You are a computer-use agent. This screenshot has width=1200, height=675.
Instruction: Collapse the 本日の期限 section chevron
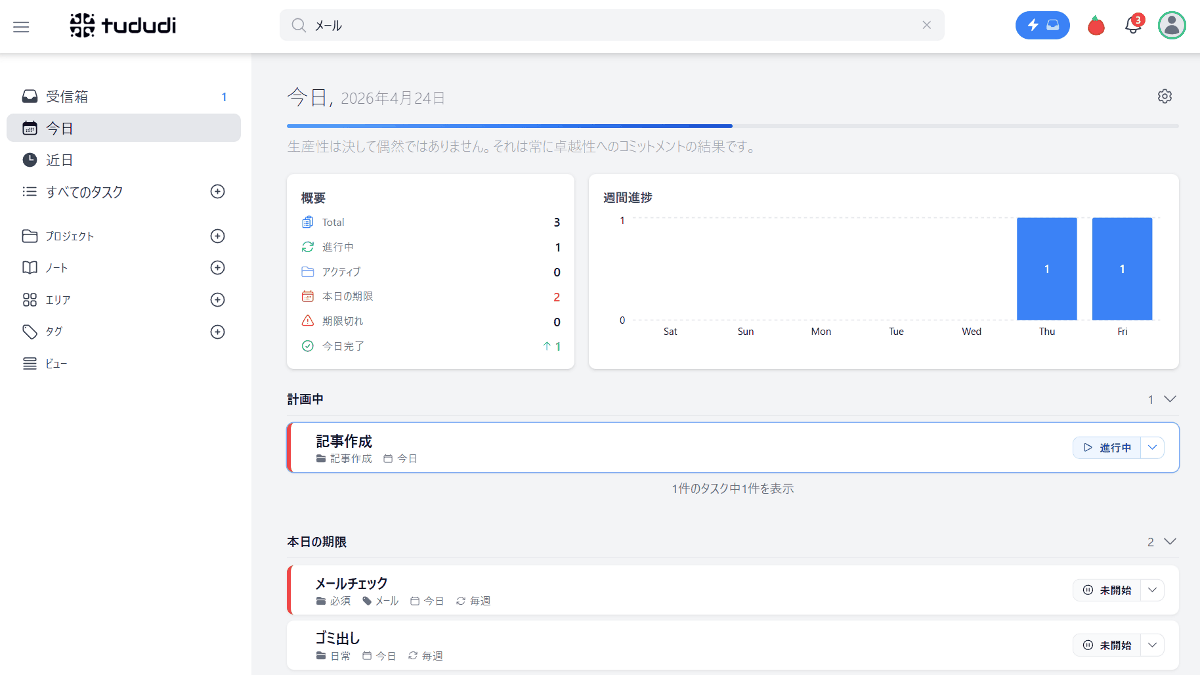click(1168, 541)
